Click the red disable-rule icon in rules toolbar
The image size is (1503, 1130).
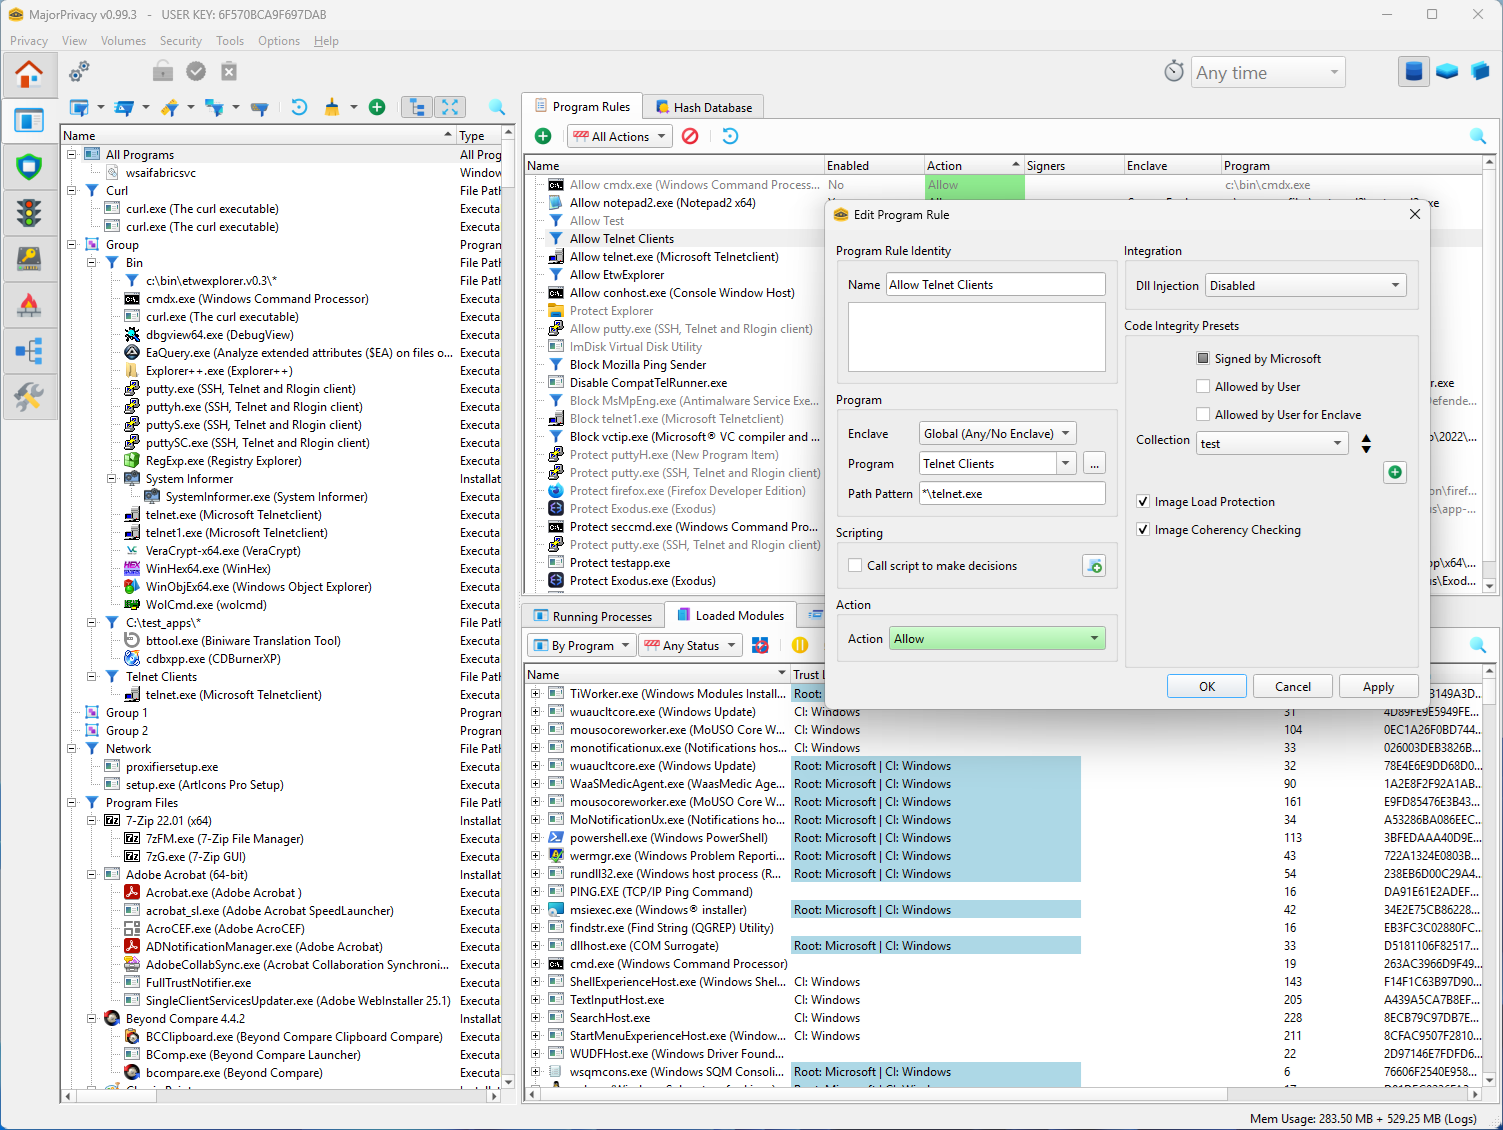pos(690,136)
